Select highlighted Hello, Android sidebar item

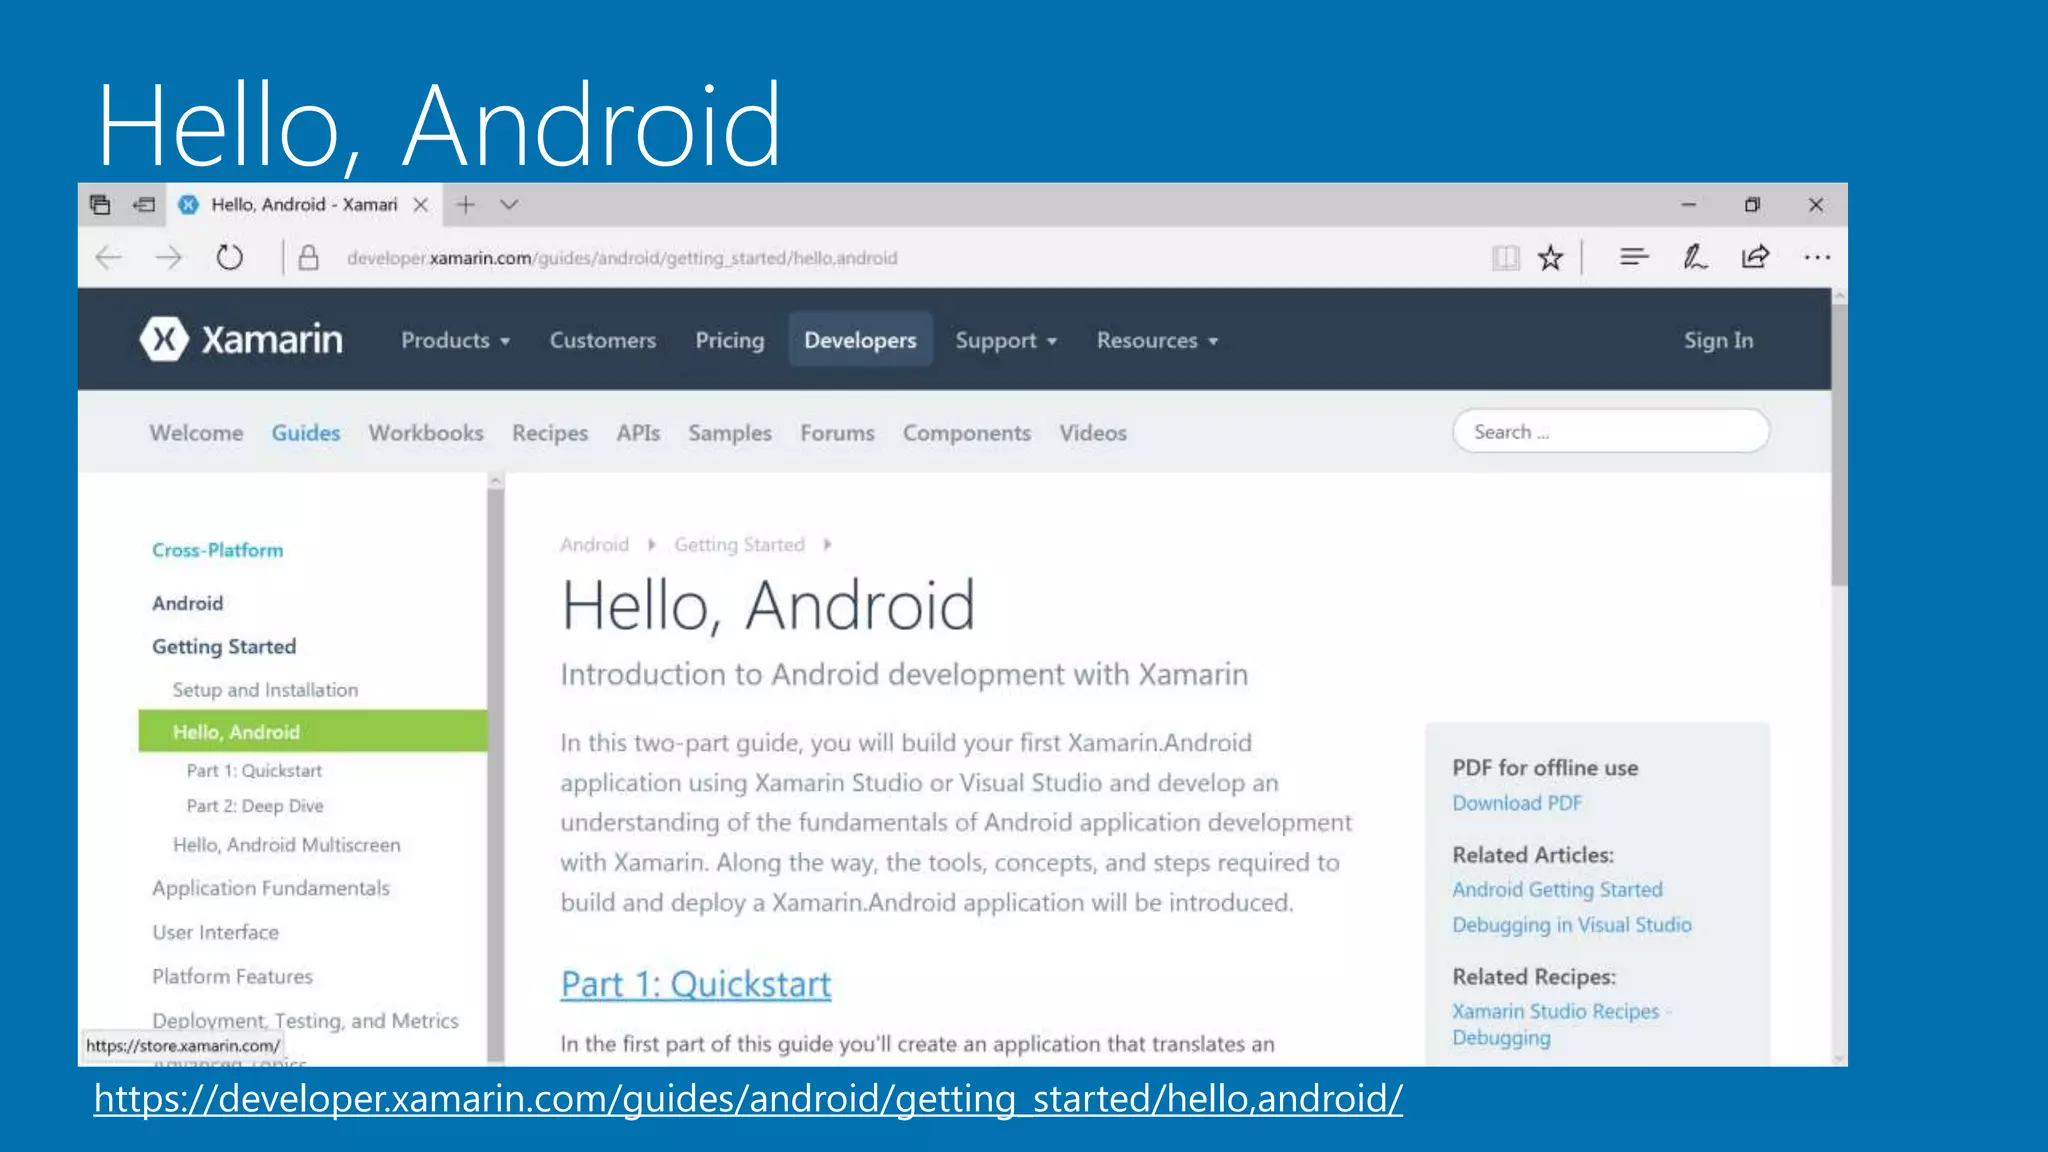[313, 731]
